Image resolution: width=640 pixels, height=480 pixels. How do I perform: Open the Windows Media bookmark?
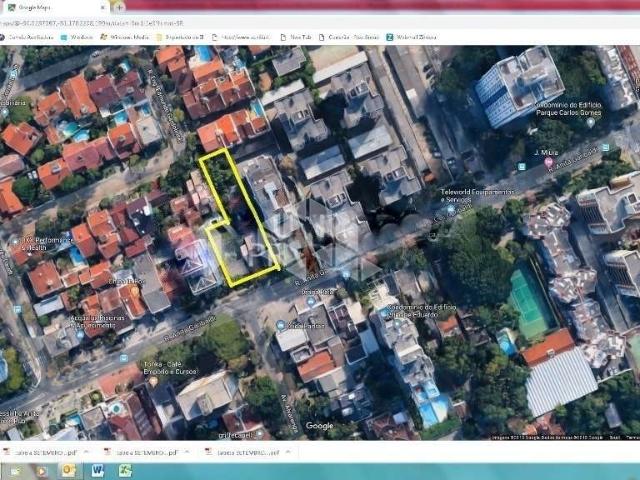click(x=124, y=37)
